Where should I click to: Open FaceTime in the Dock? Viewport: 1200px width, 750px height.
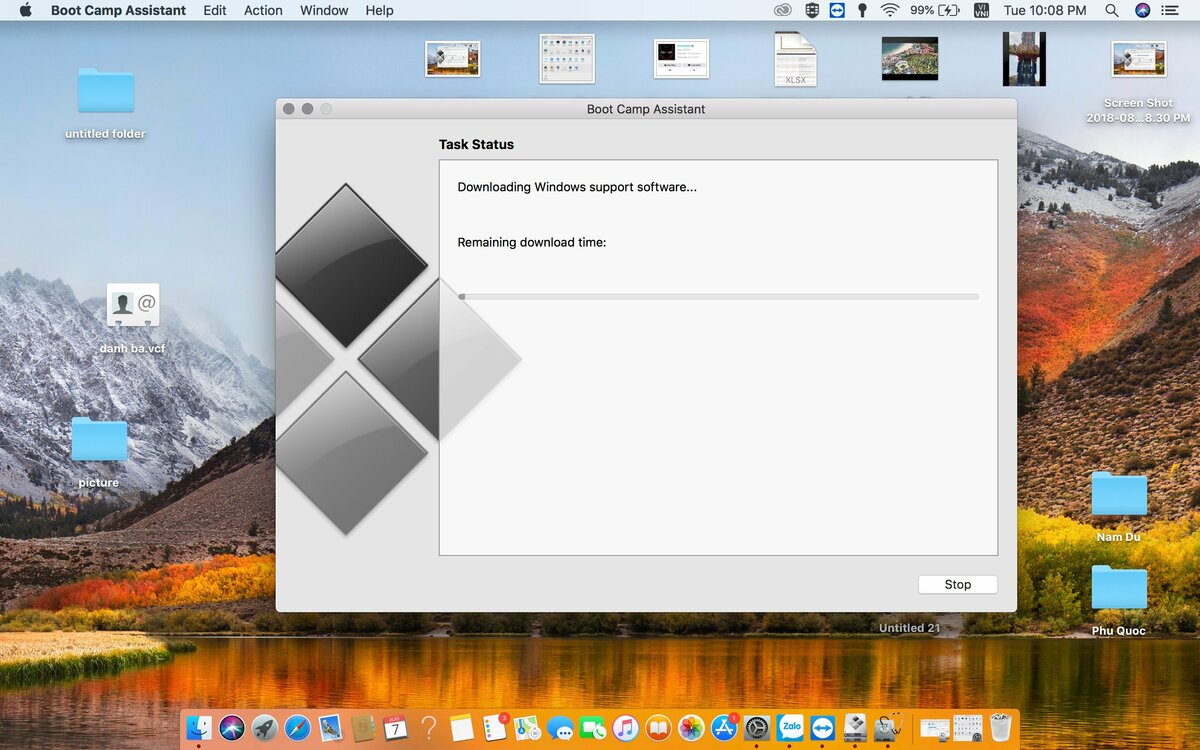click(593, 727)
